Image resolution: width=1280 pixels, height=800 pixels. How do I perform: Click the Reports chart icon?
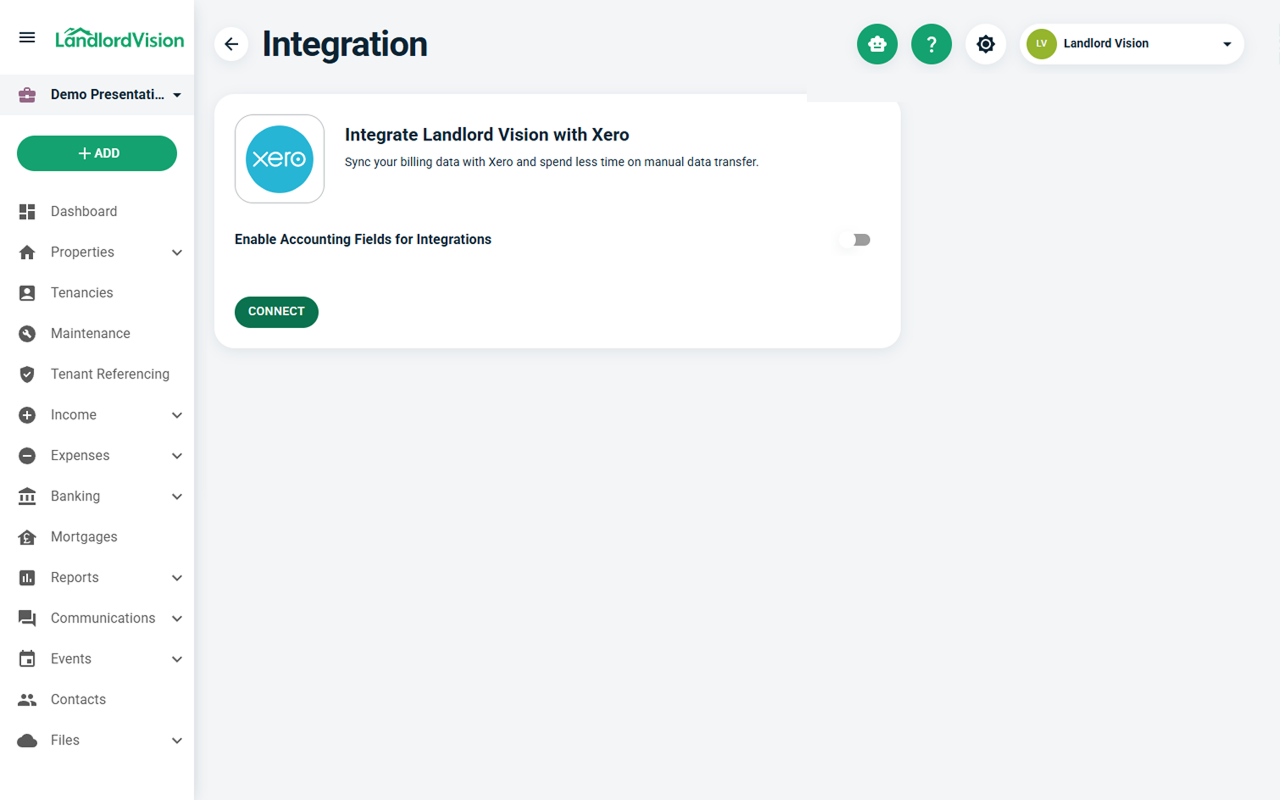[x=27, y=578]
